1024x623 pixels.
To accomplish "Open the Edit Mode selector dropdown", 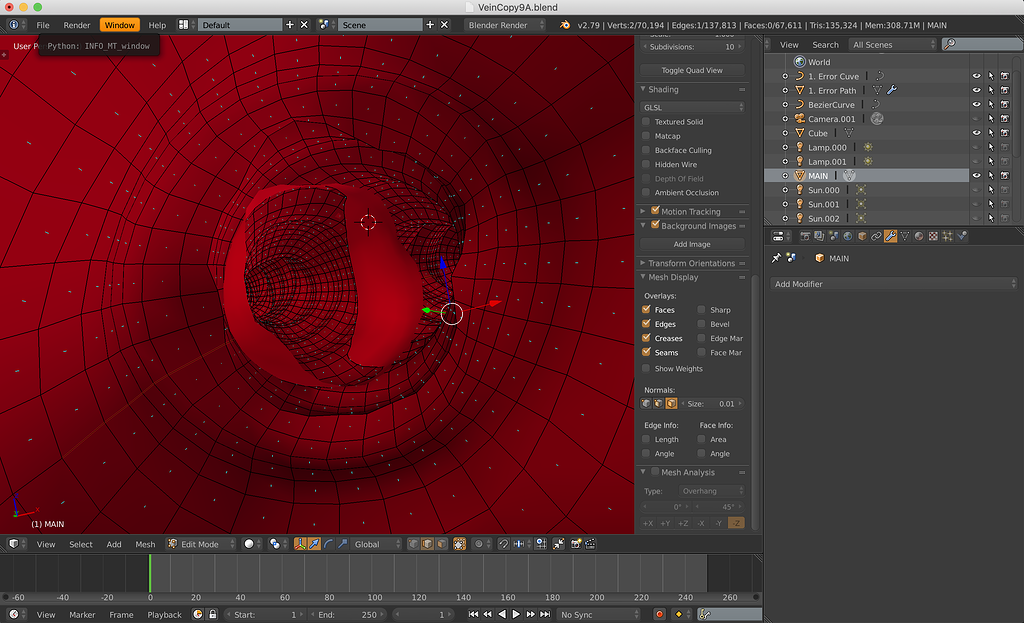I will click(x=201, y=544).
